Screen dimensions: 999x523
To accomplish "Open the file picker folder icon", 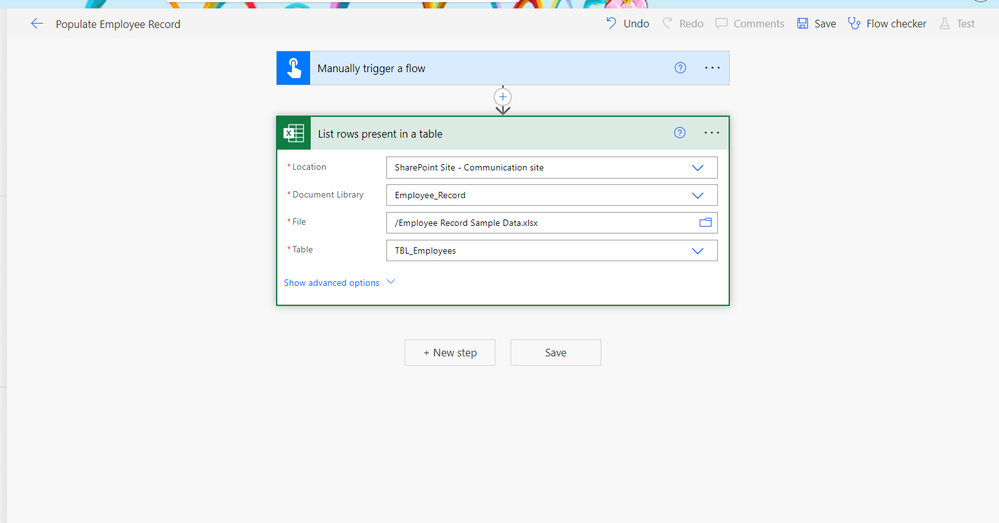I will tap(705, 223).
